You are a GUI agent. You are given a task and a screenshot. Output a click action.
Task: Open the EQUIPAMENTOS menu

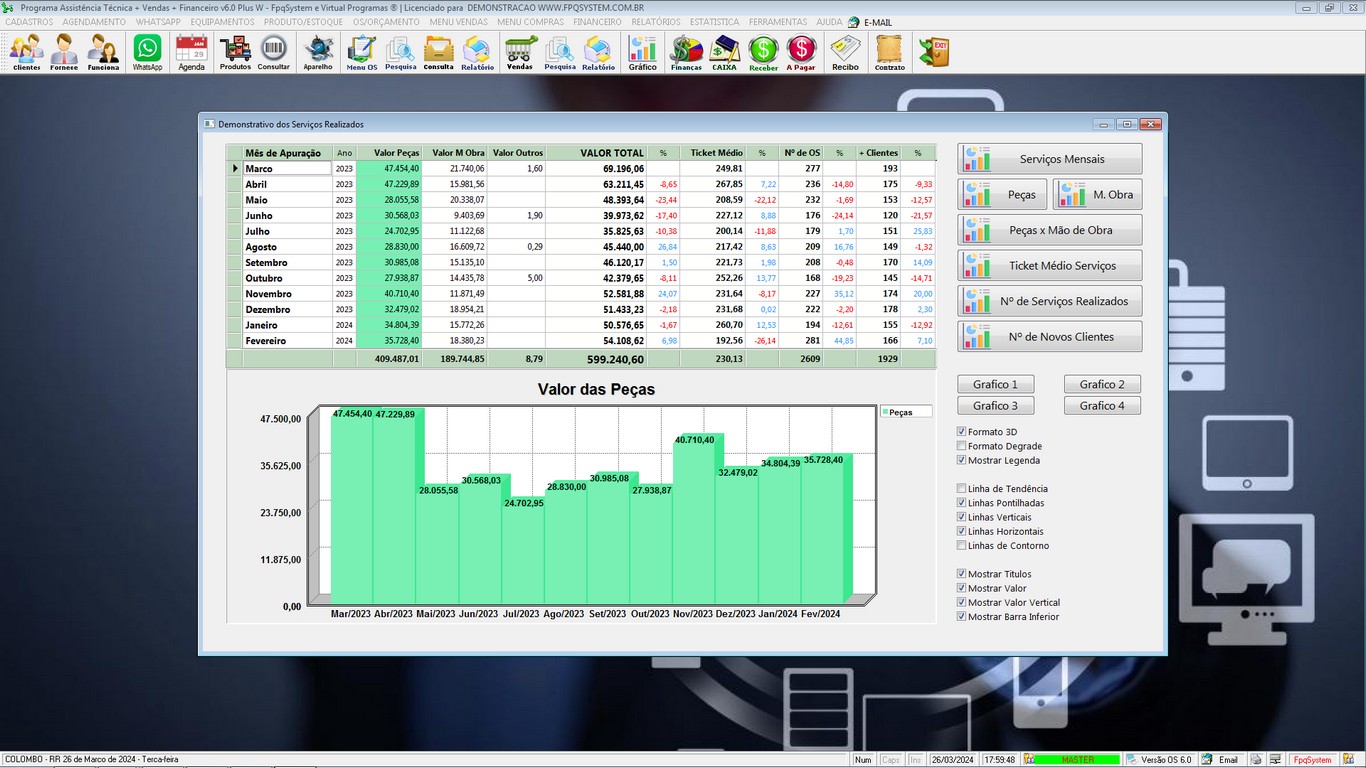point(223,22)
